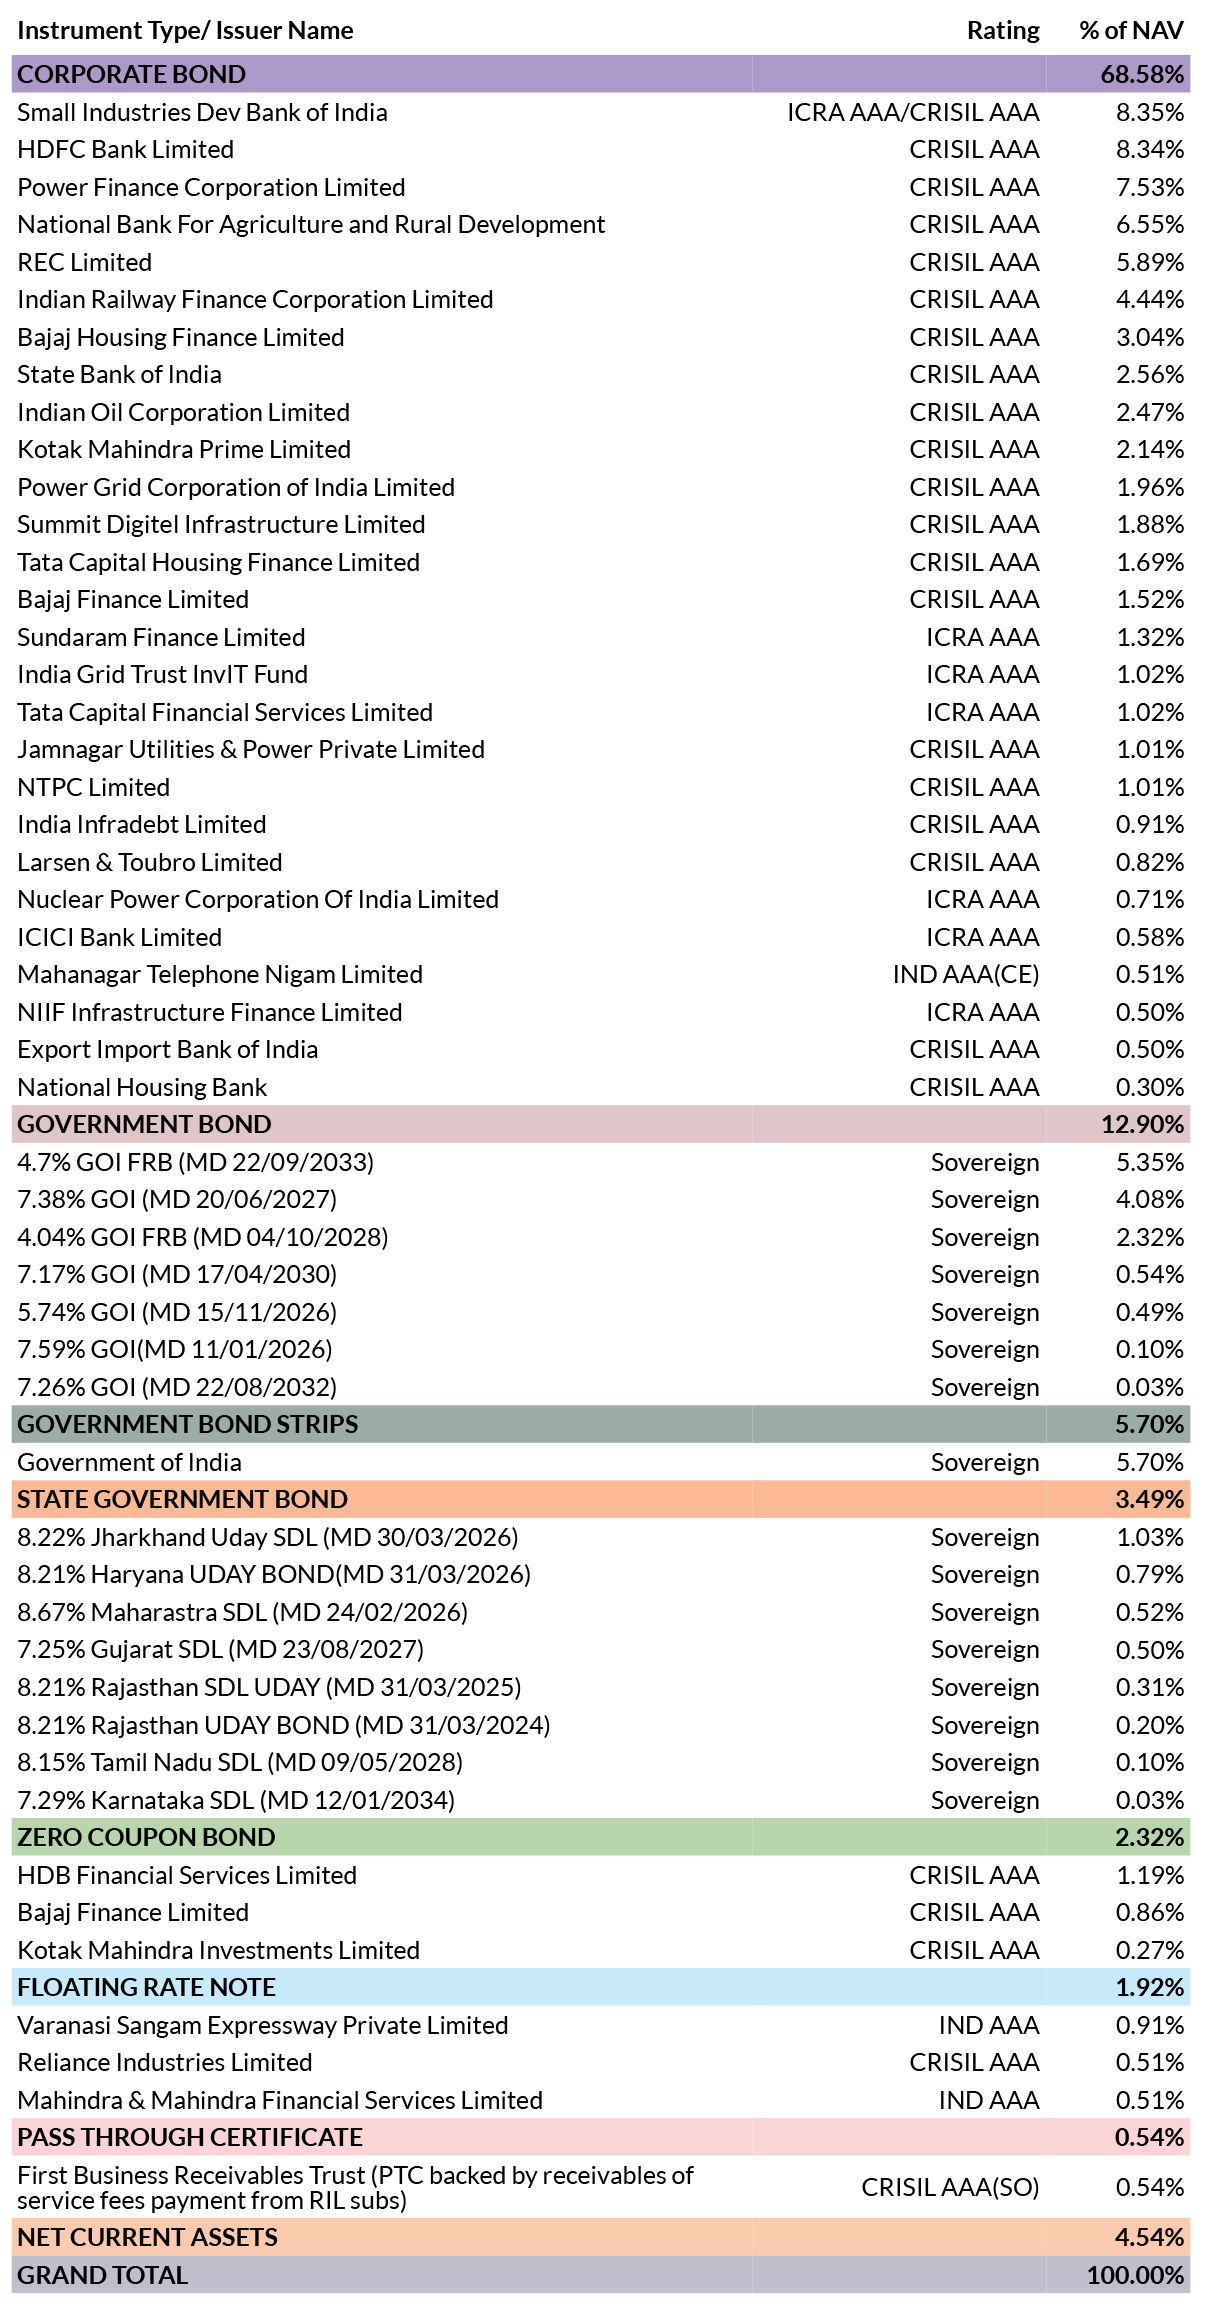Click the GOVERNMENT BOND category header
Image resolution: width=1205 pixels, height=2313 pixels.
(x=601, y=1124)
